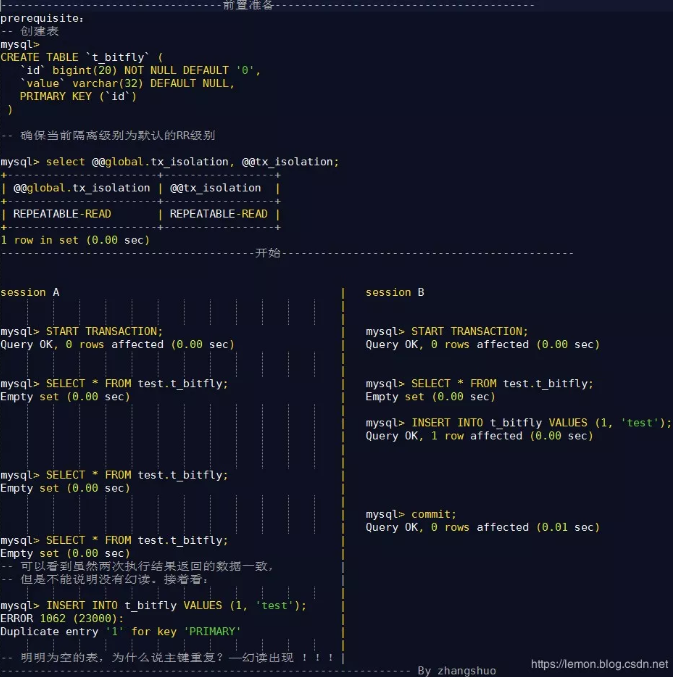Screen dimensions: 673x677
Task: Click "START TRANSACTION;" in session B
Action: 469,332
